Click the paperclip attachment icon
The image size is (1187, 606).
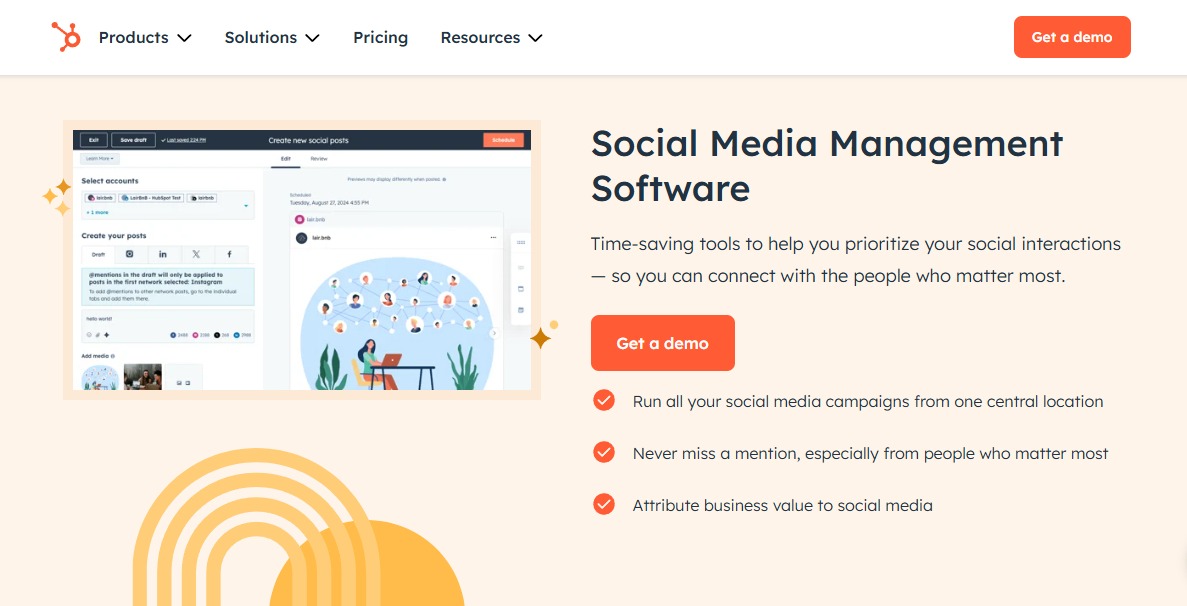[98, 335]
